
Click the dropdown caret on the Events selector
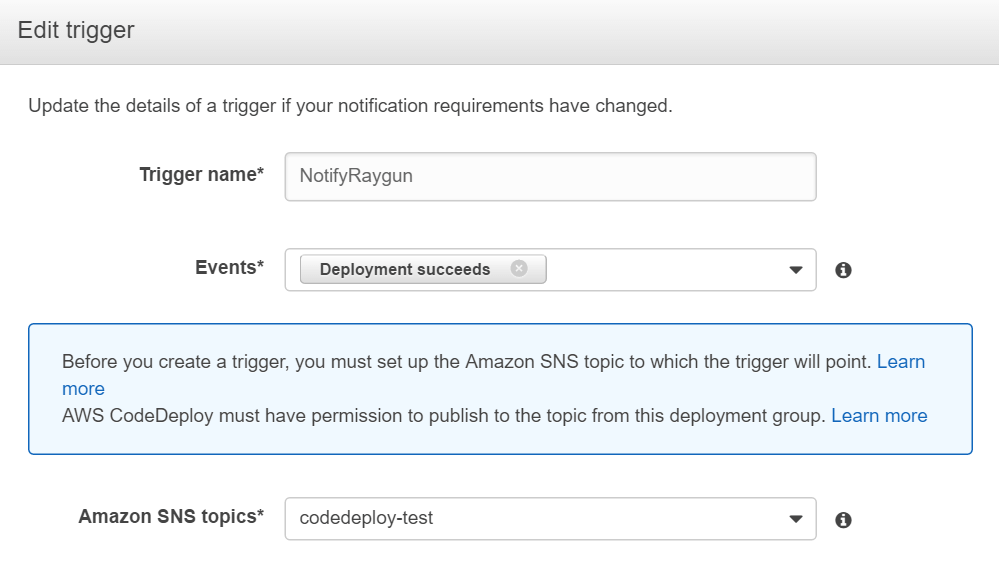coord(795,269)
